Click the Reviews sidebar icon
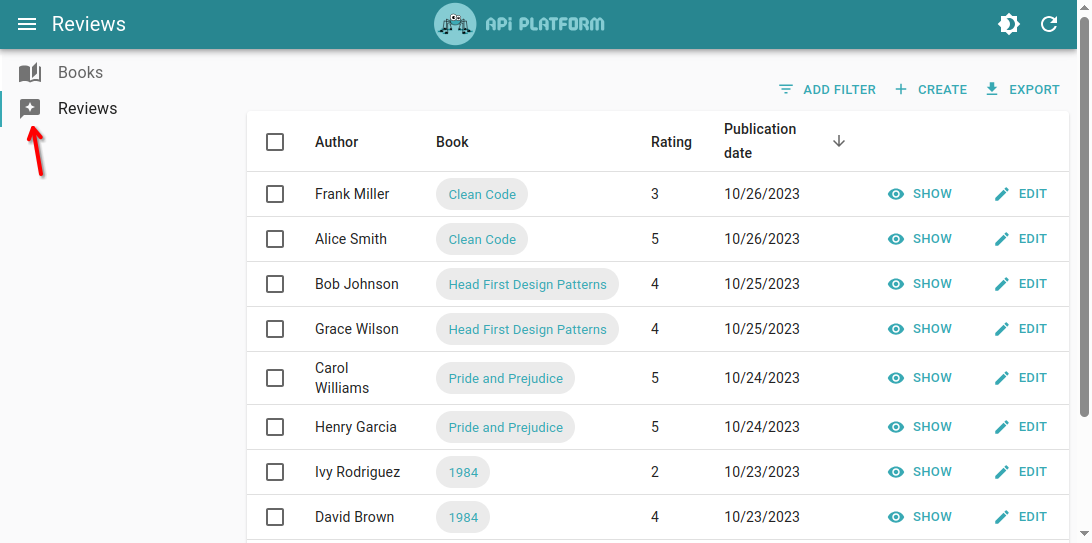Image resolution: width=1092 pixels, height=543 pixels. pyautogui.click(x=30, y=108)
